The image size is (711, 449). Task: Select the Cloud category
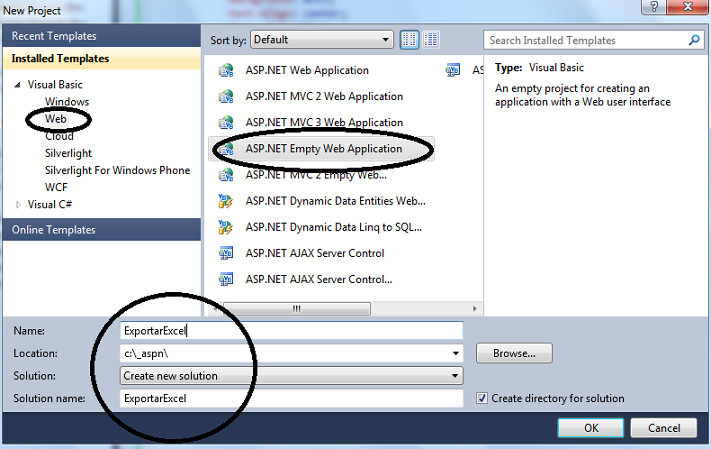pyautogui.click(x=59, y=136)
